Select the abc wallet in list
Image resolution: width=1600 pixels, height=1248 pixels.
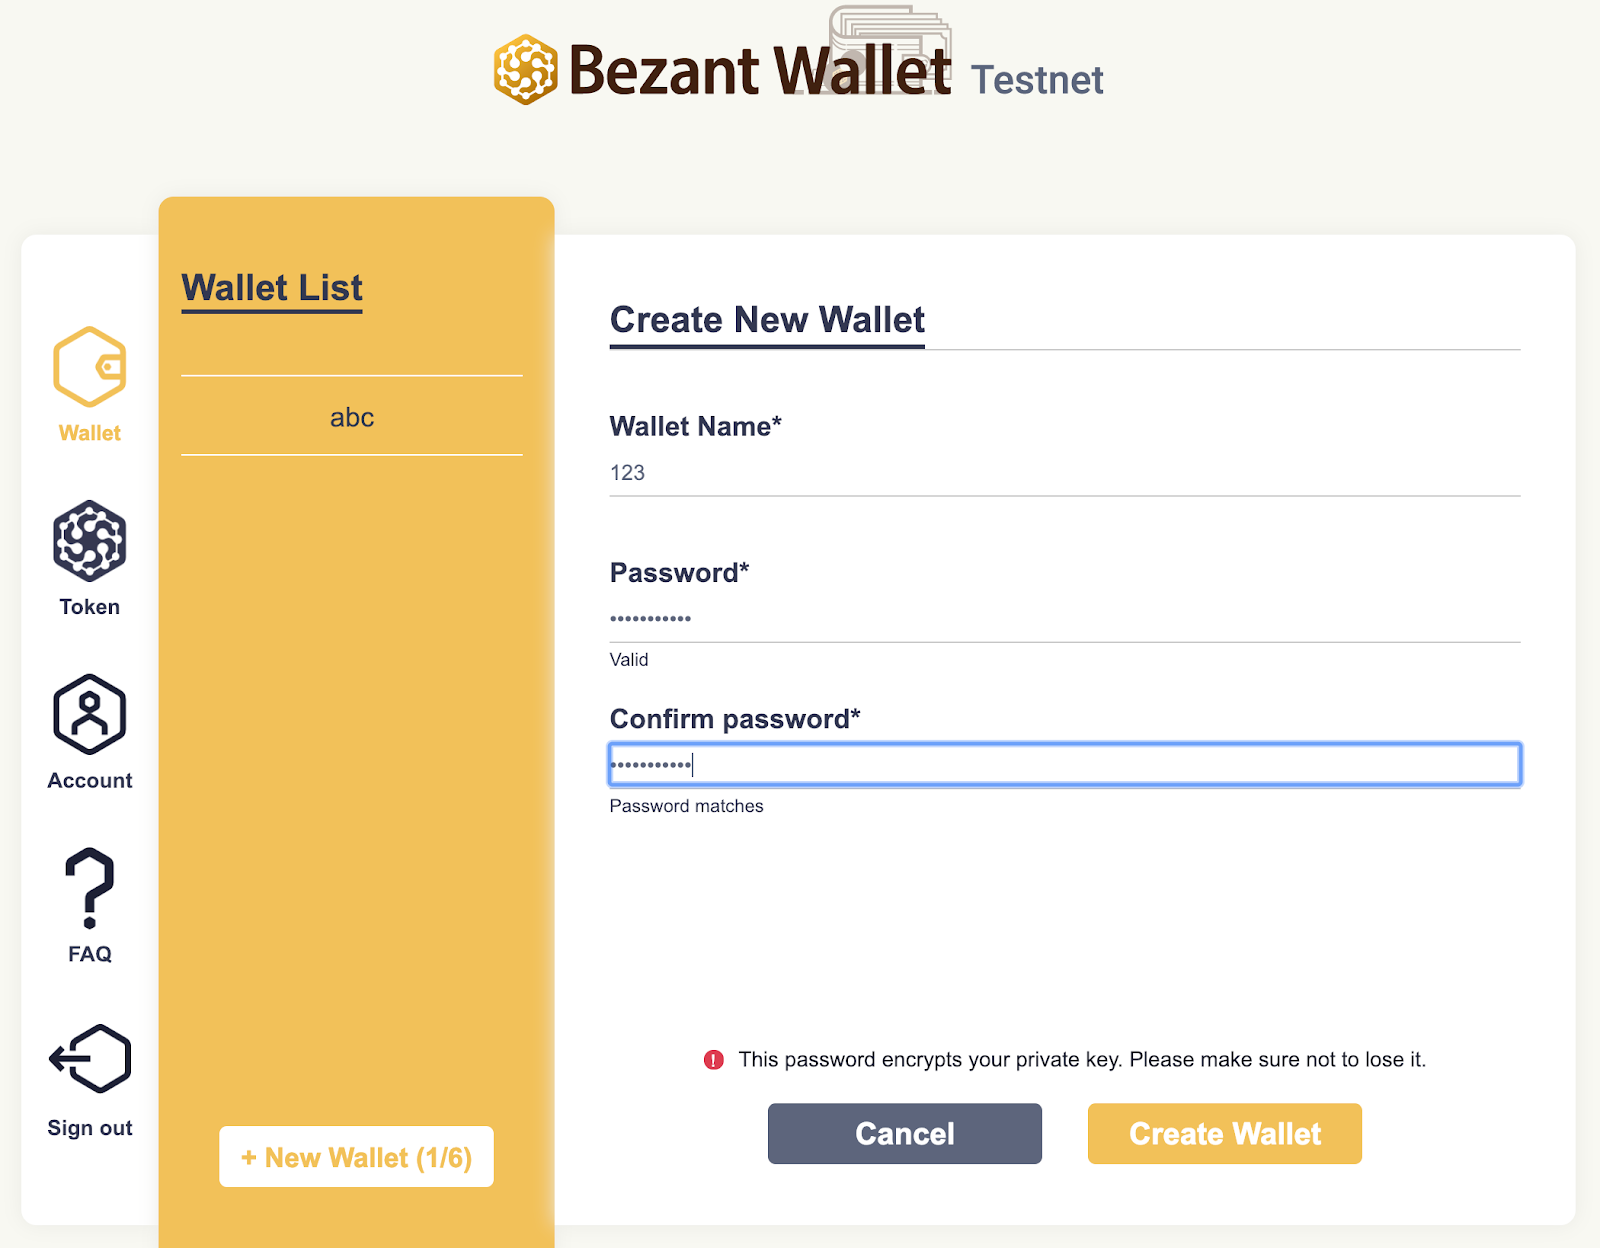click(x=352, y=417)
